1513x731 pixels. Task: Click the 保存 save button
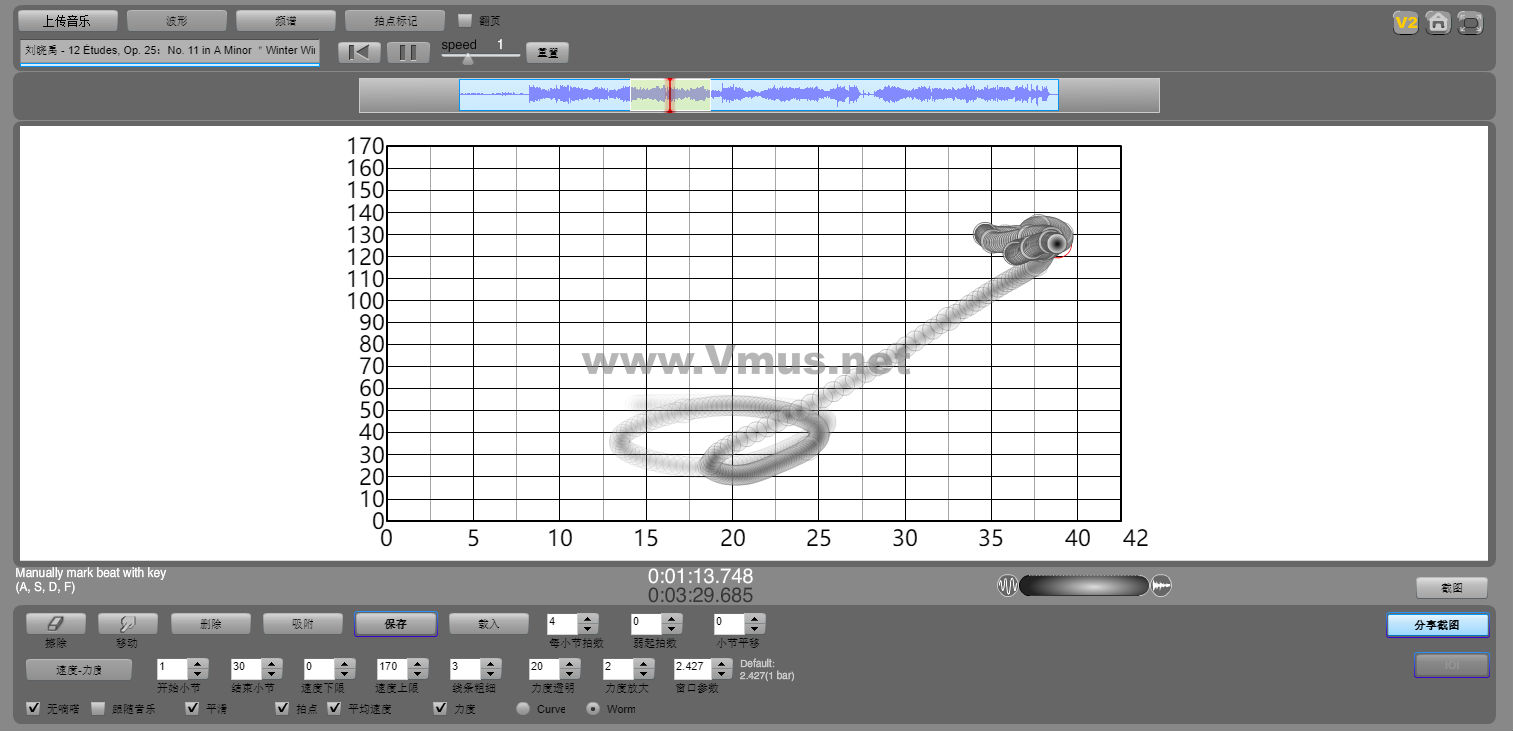point(395,624)
